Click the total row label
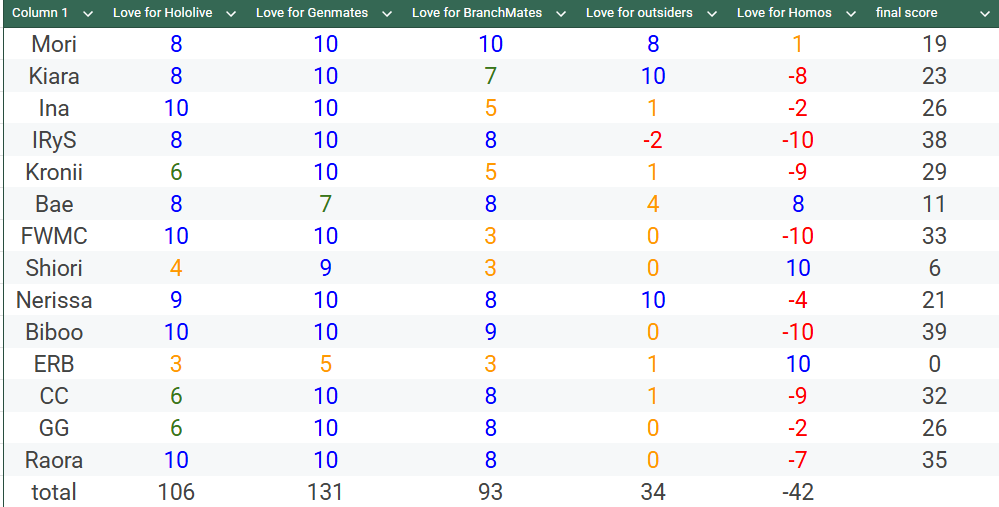The image size is (999, 507). click(x=54, y=492)
